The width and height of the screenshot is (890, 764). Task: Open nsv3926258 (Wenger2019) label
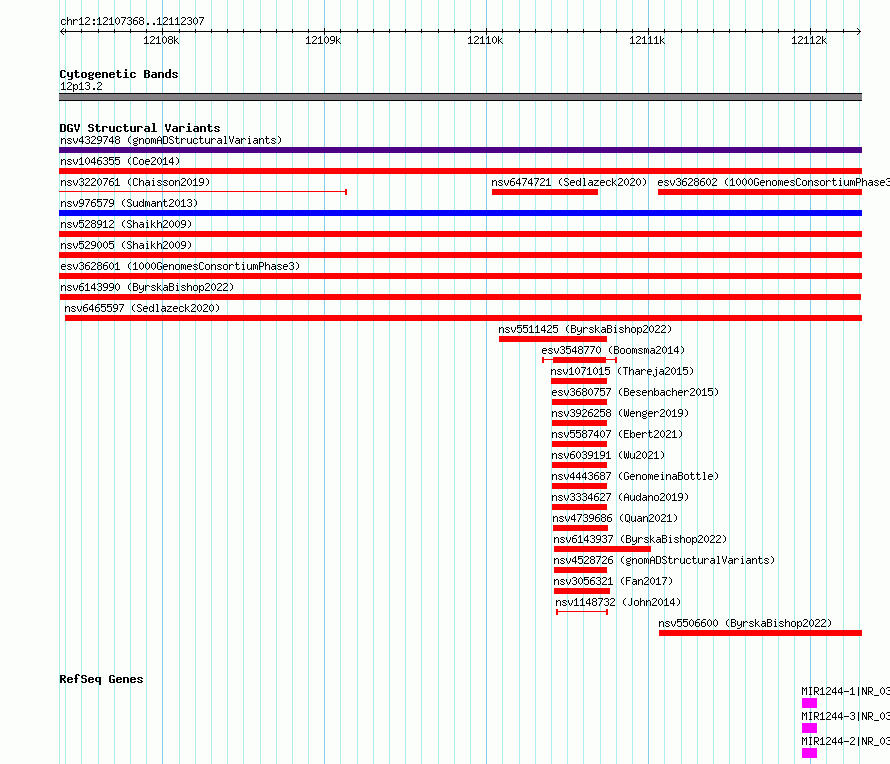(x=620, y=413)
